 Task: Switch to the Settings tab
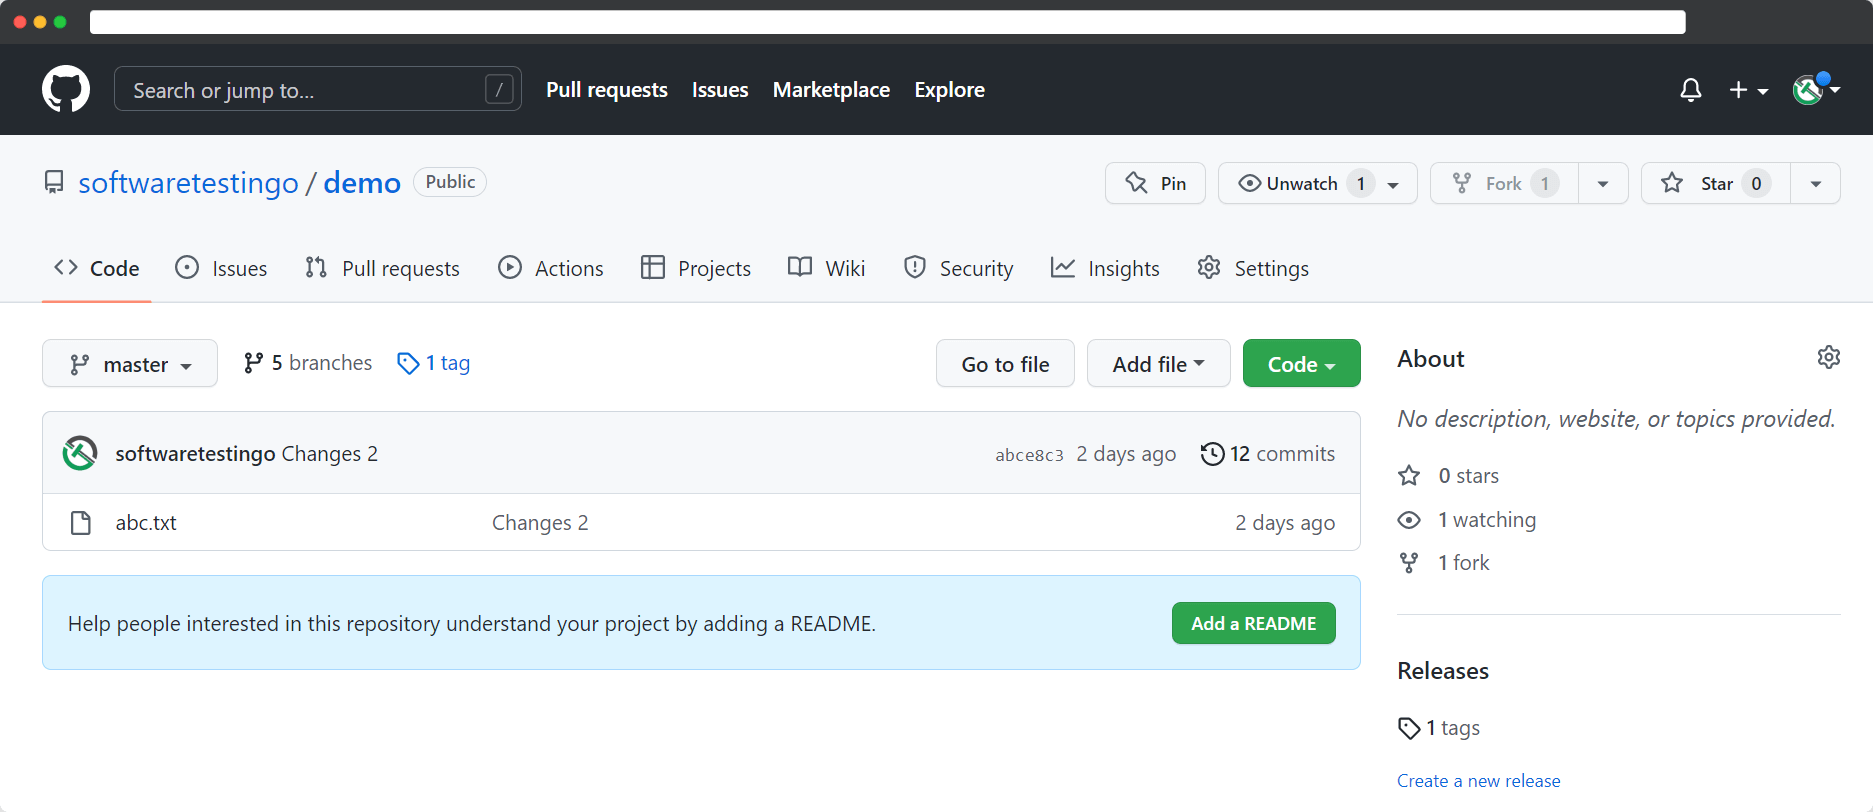1253,268
